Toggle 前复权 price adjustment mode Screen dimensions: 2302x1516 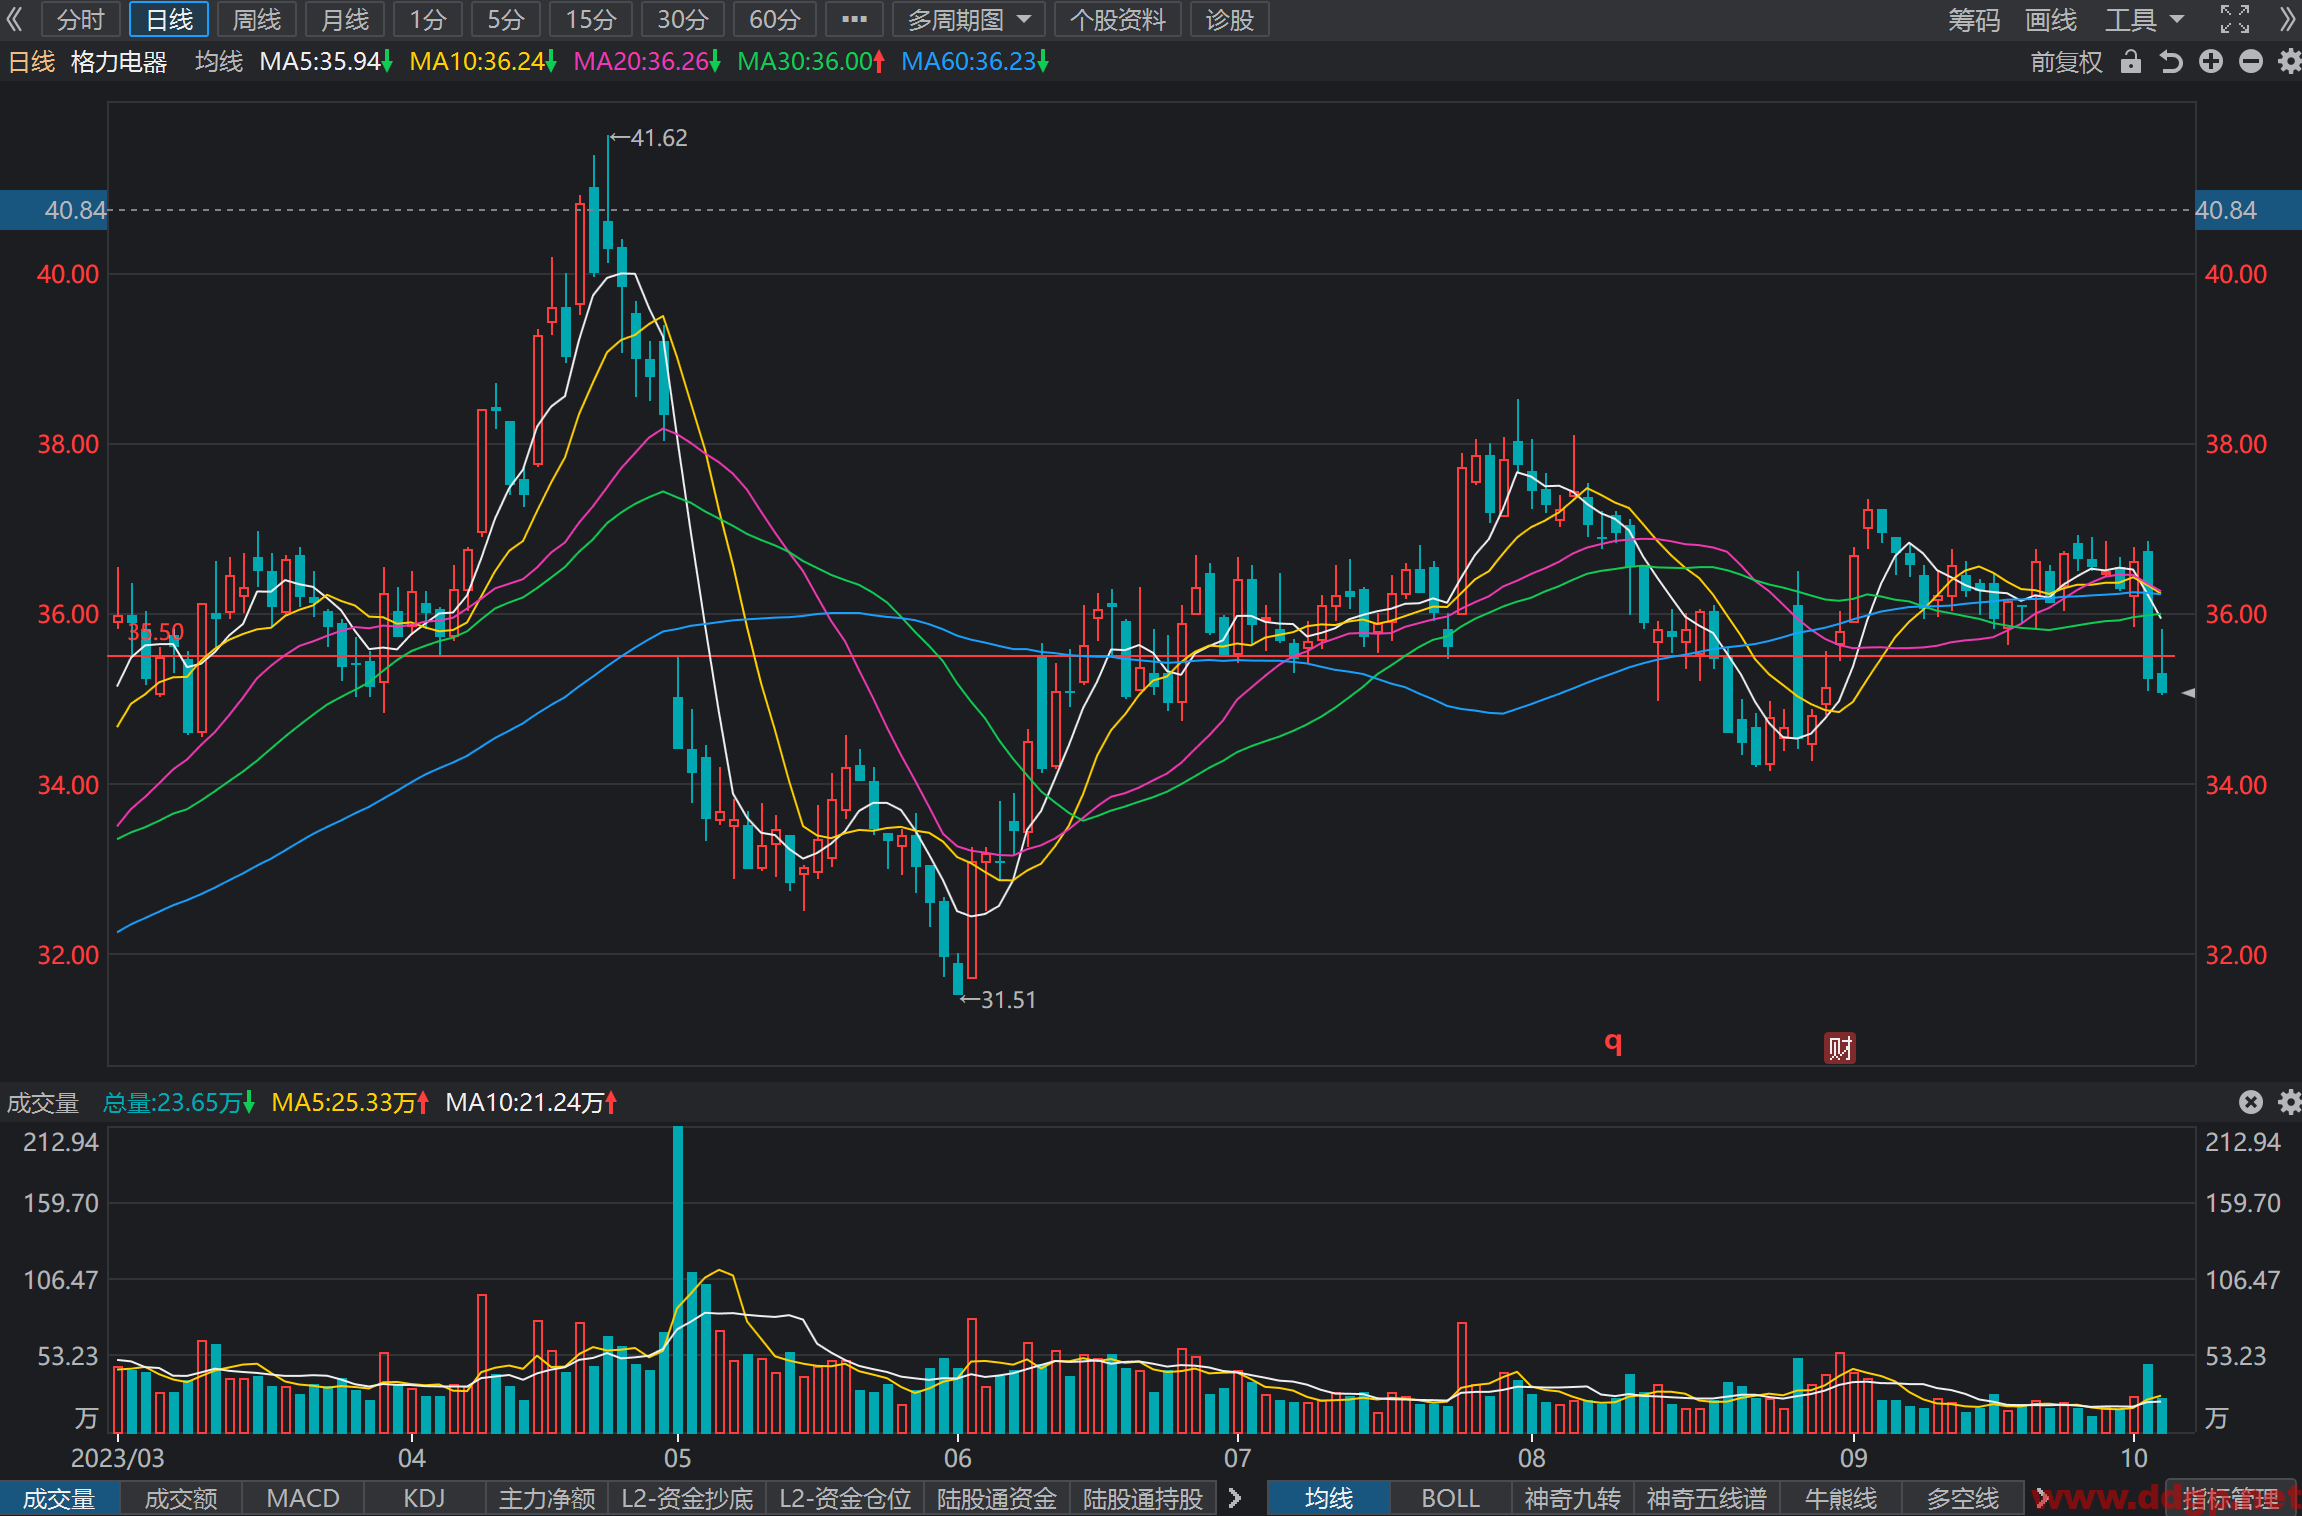tap(2066, 62)
